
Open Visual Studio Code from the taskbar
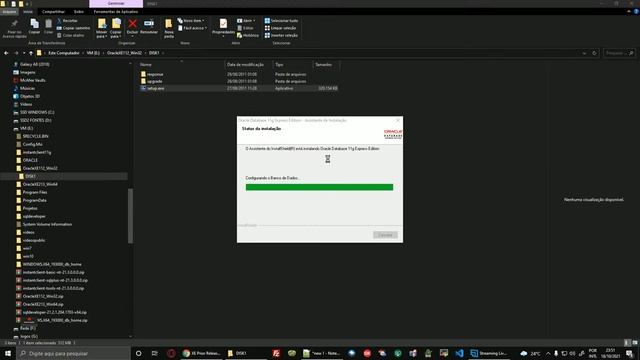459,353
